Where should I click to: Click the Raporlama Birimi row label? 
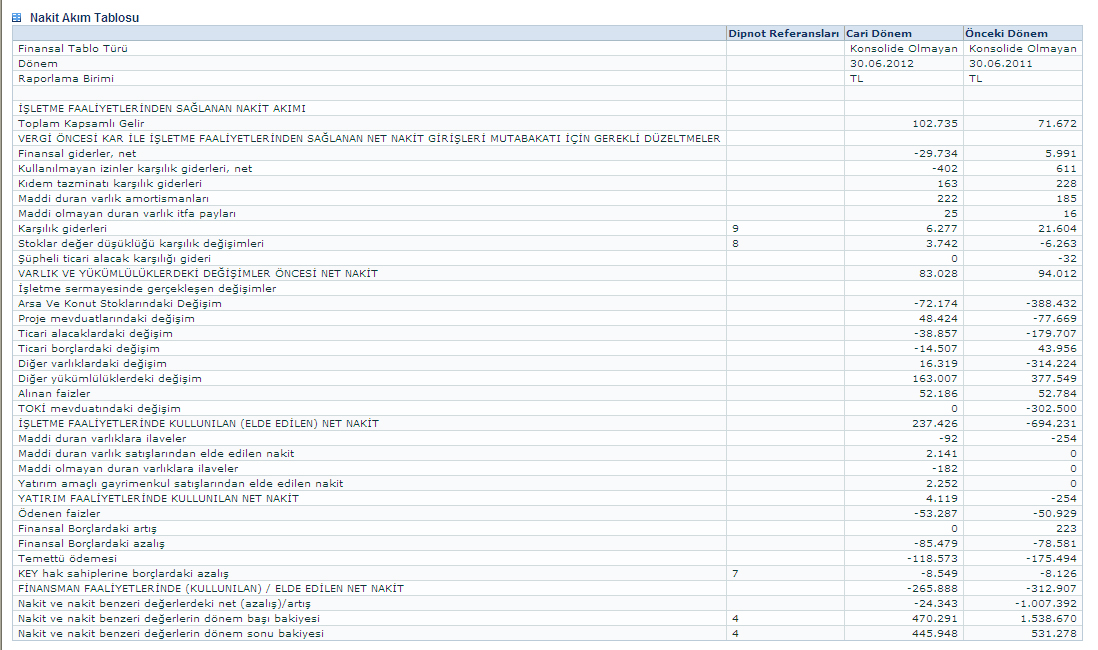[x=66, y=78]
